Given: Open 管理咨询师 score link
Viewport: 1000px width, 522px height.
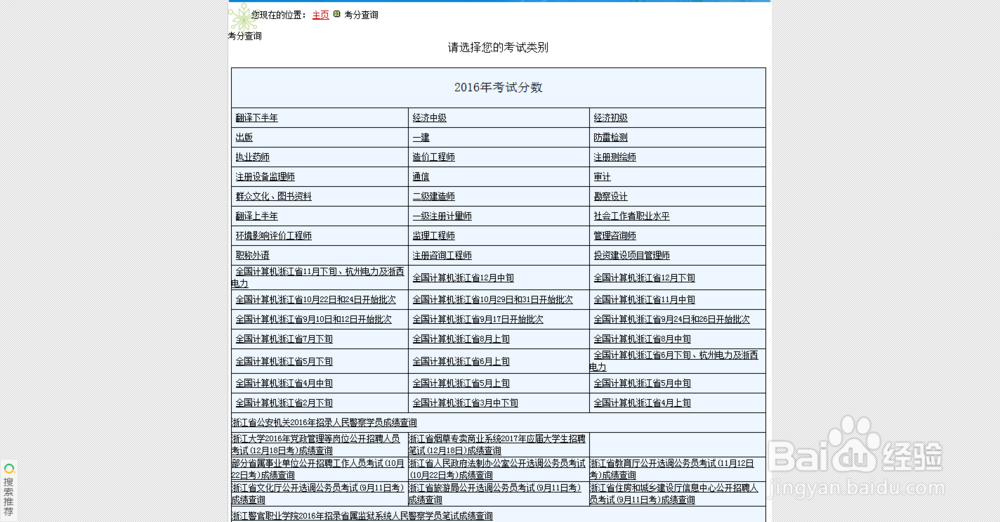Looking at the screenshot, I should [615, 236].
